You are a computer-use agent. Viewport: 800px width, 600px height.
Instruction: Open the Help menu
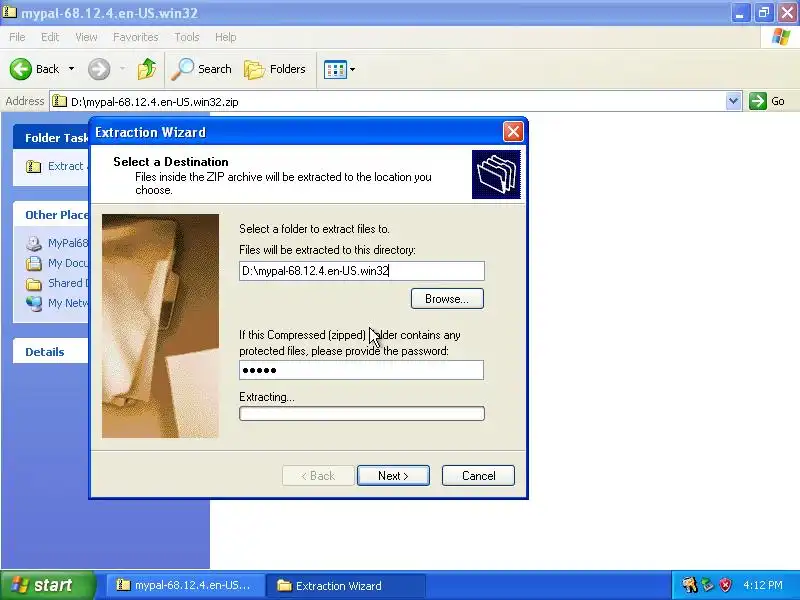226,37
